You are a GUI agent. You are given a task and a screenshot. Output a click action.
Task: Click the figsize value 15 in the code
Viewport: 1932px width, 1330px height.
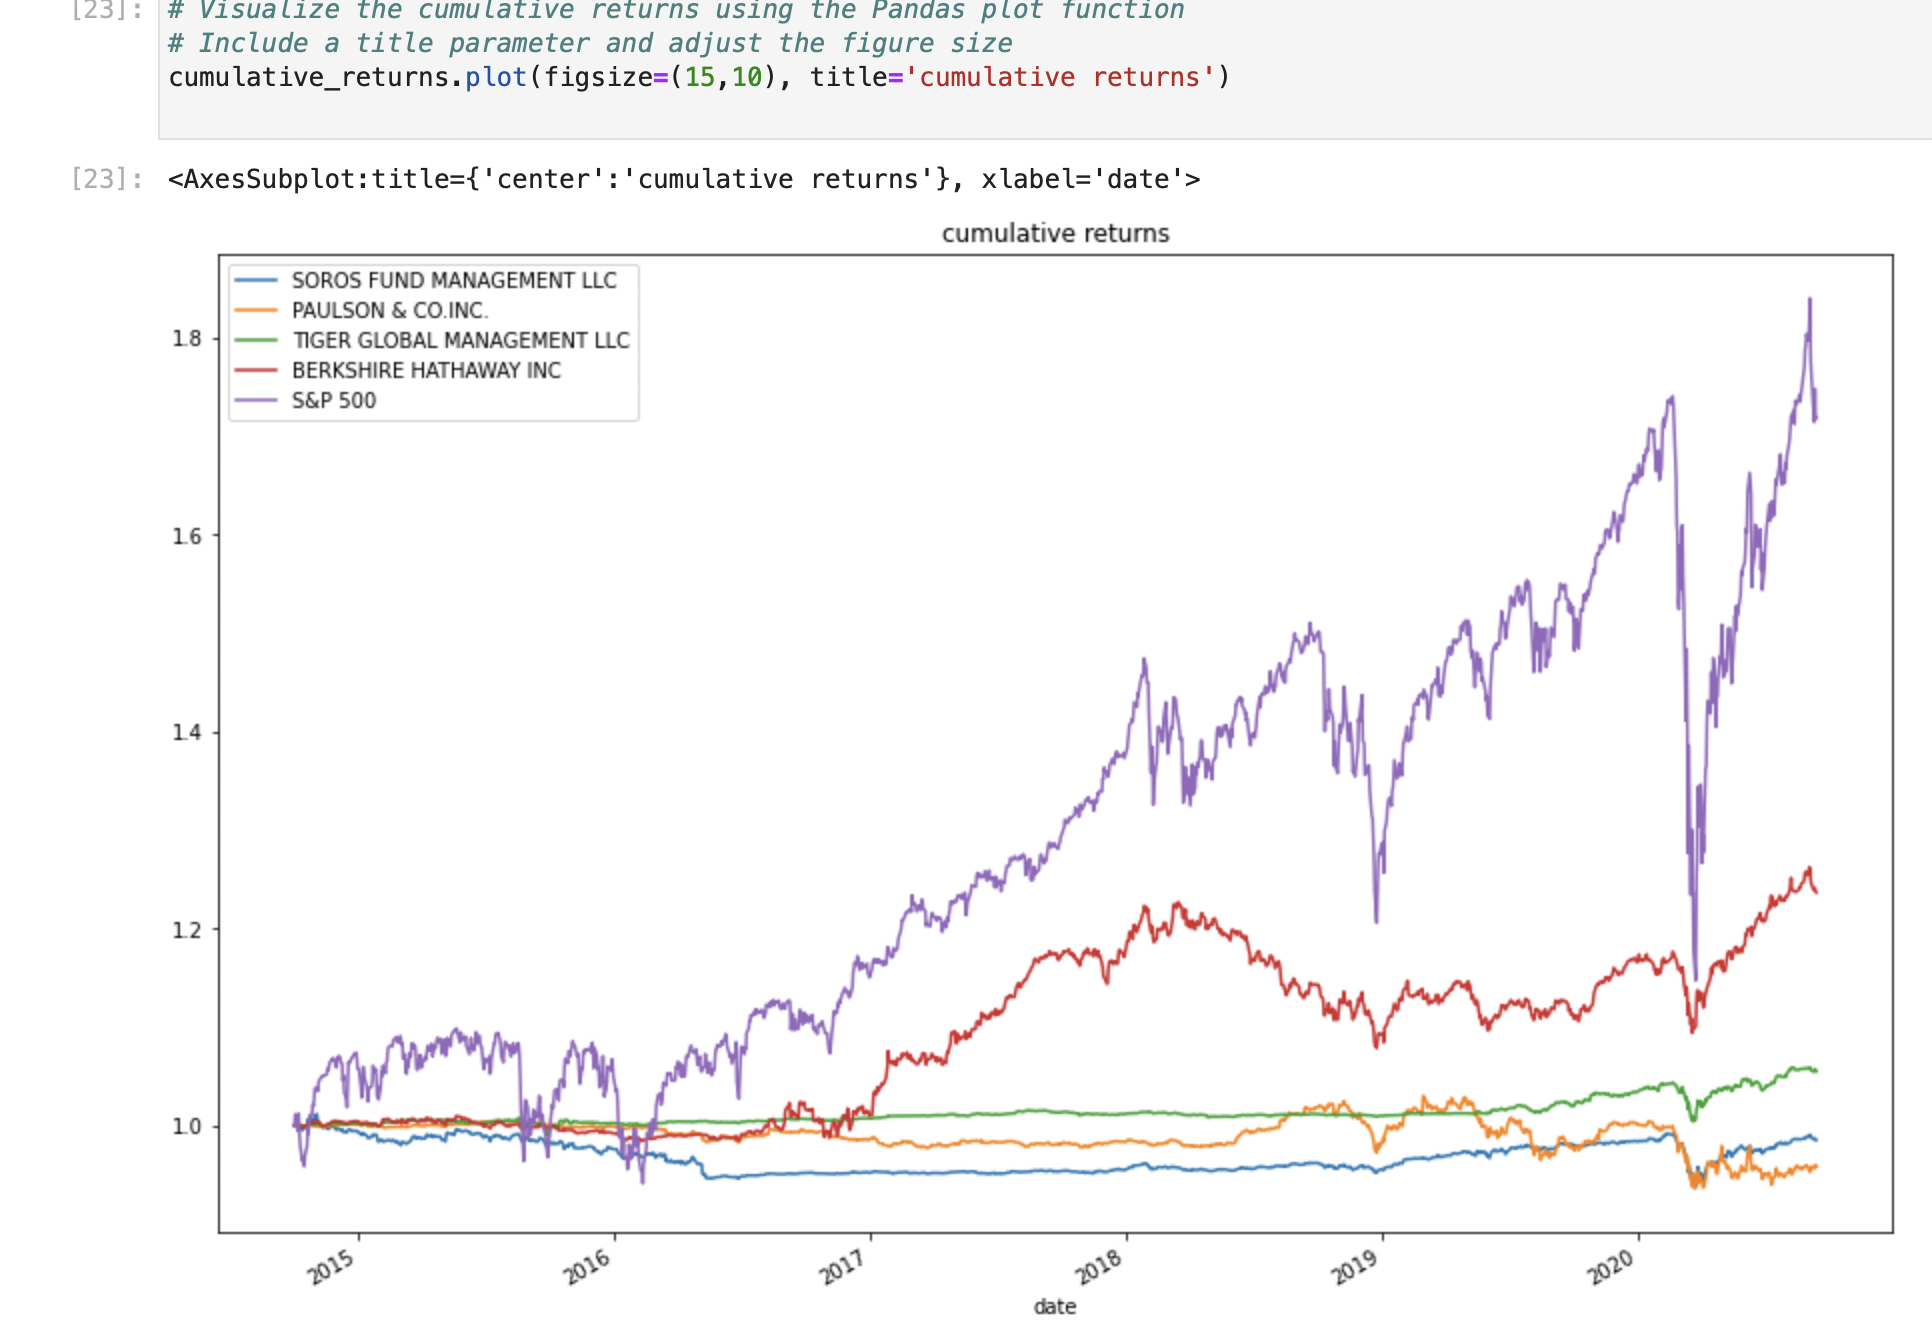(x=704, y=76)
